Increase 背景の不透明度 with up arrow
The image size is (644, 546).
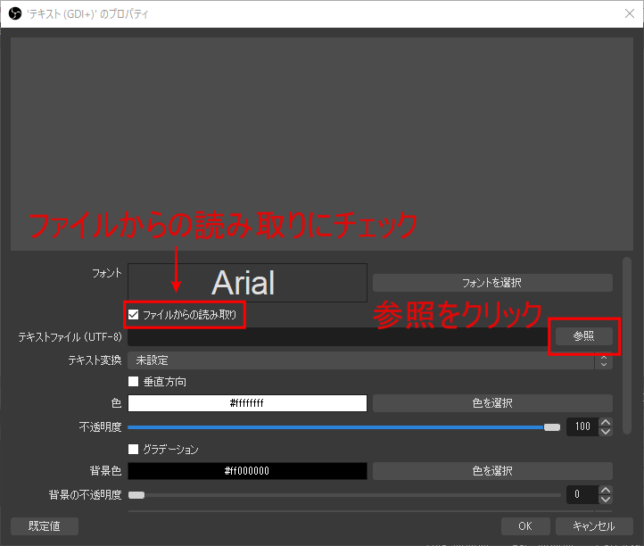pos(605,490)
